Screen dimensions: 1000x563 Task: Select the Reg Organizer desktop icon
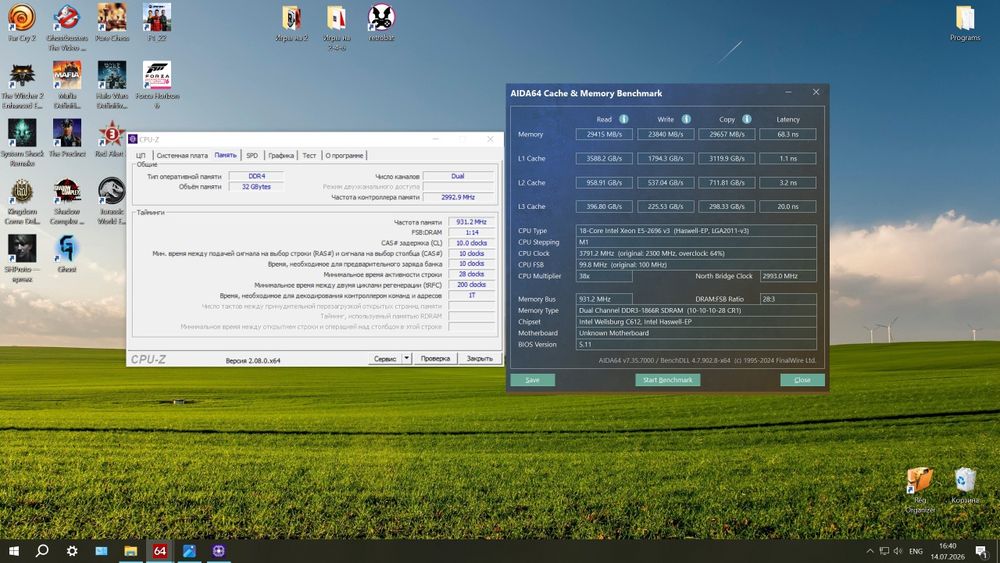[x=920, y=490]
